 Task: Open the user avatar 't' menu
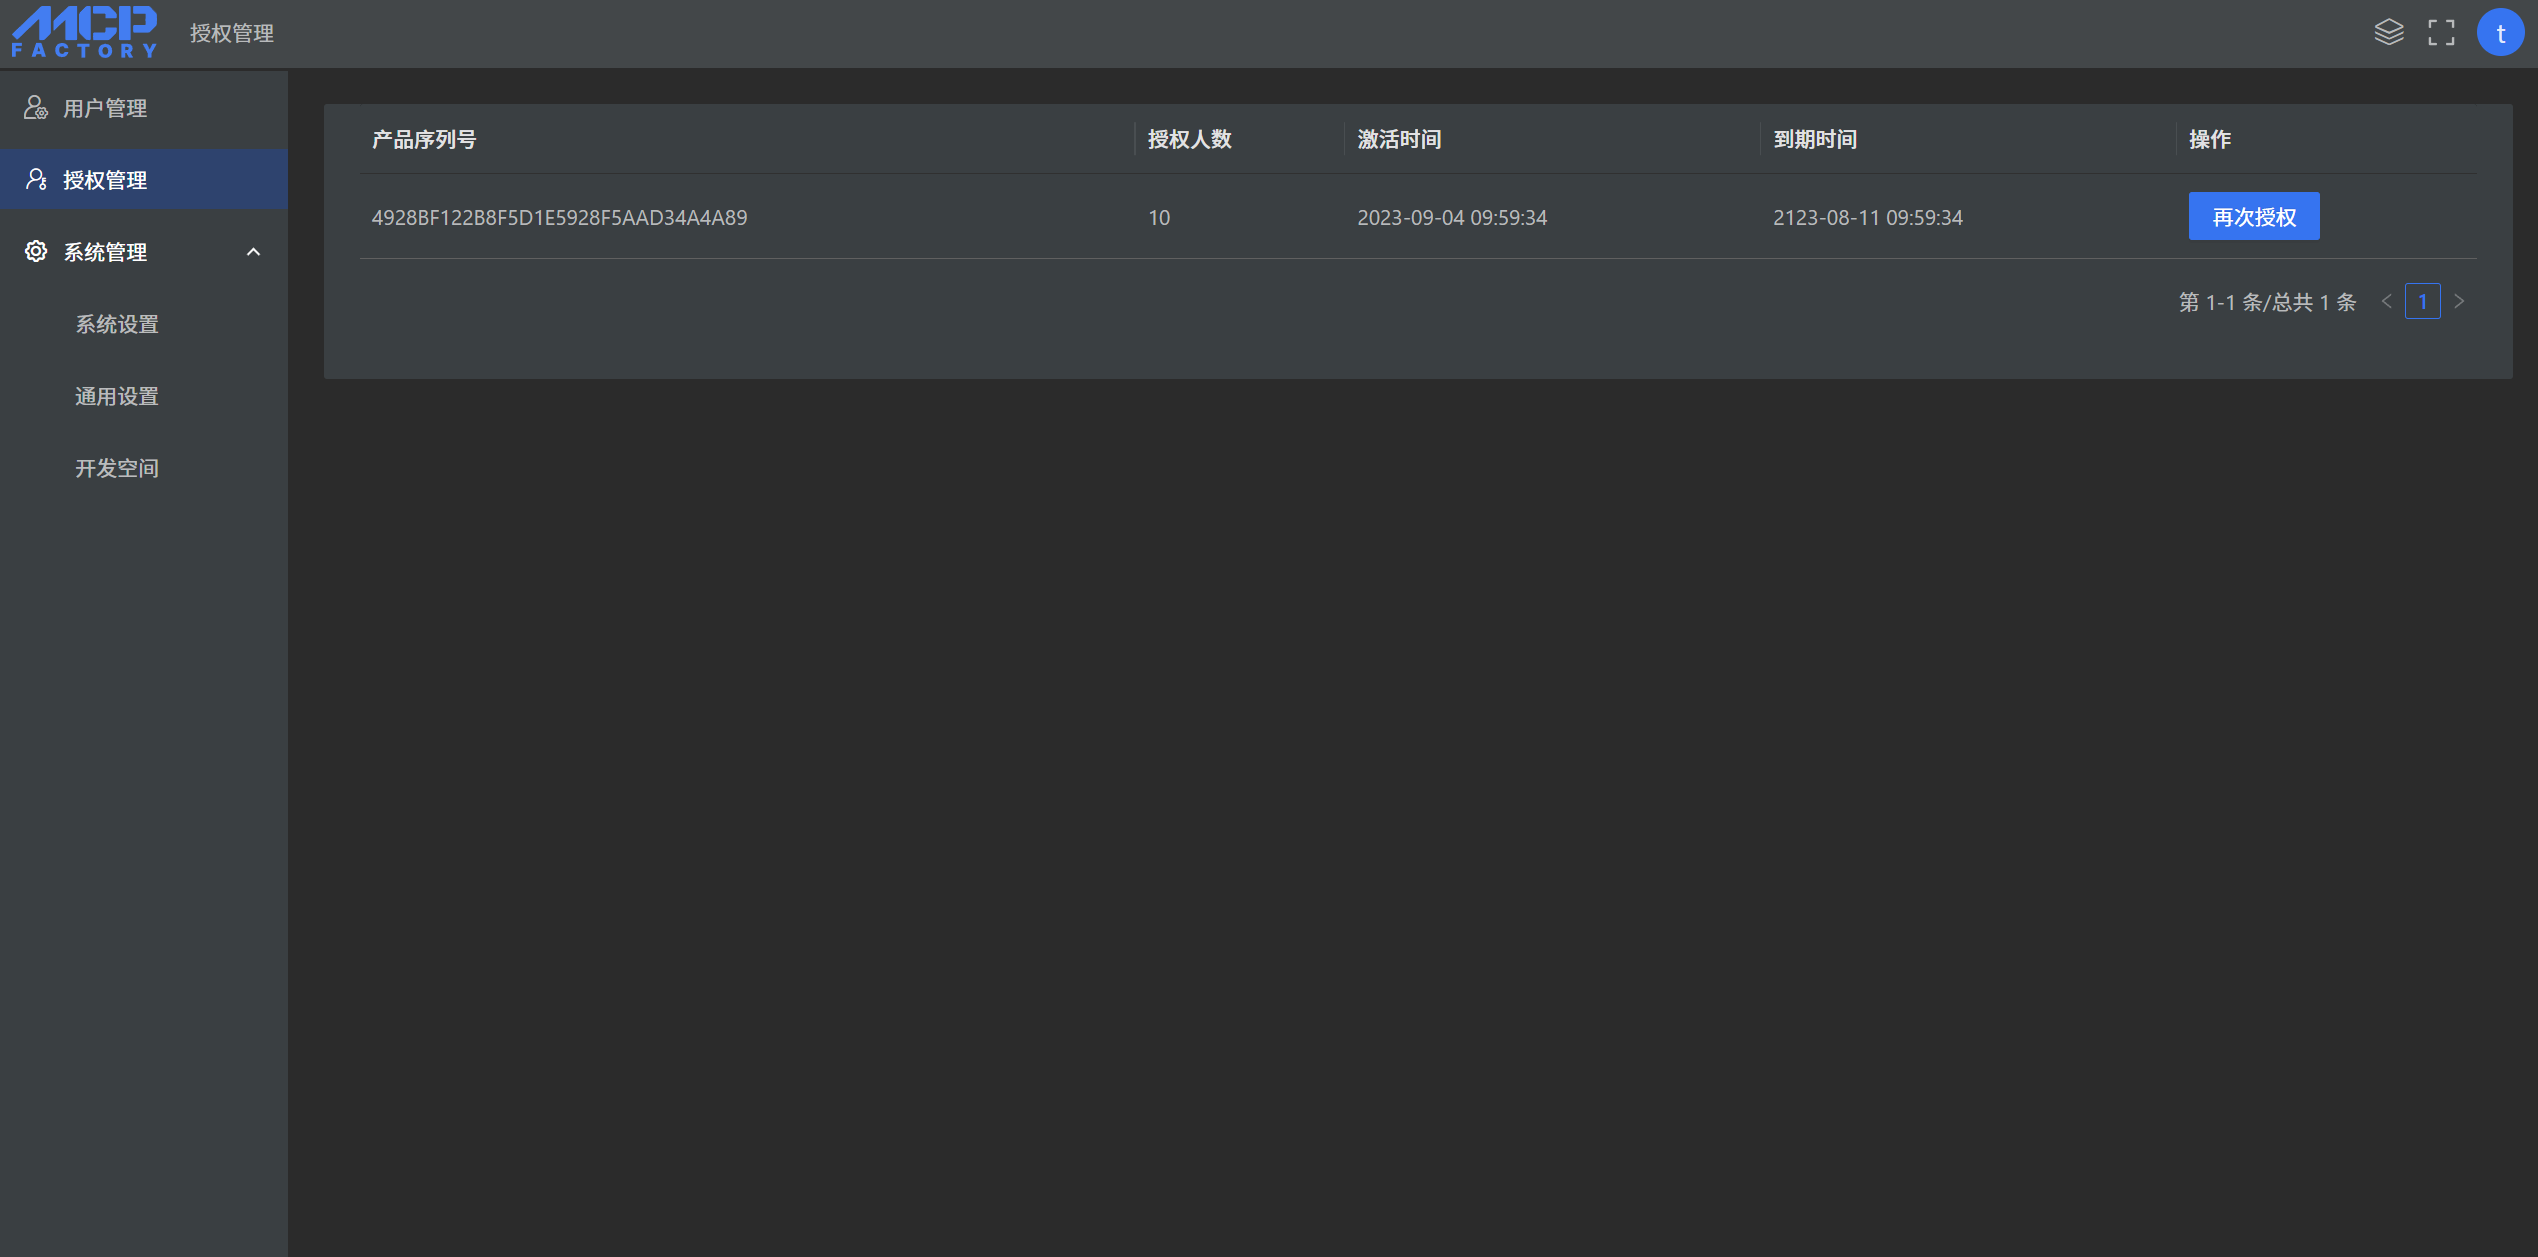[x=2500, y=33]
